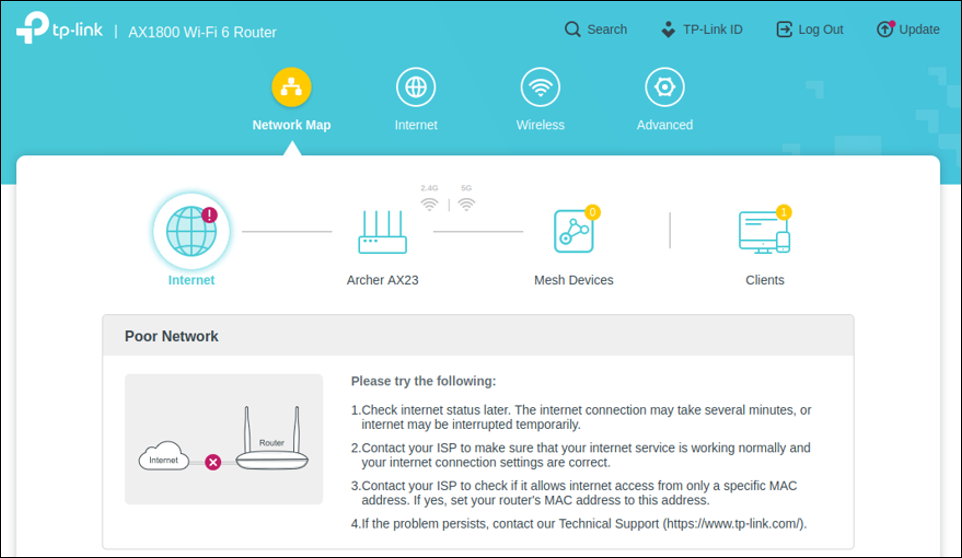Click the Mesh Devices count badge 0

tap(592, 212)
